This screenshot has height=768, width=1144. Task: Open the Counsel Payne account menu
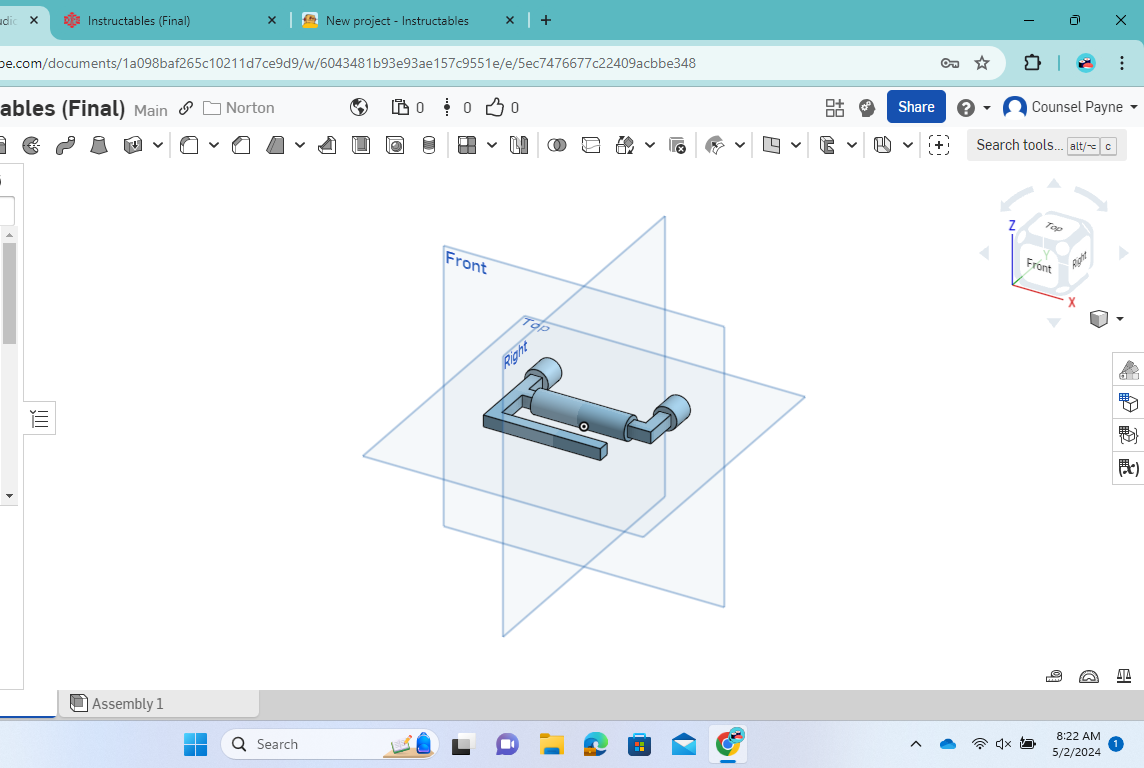[1070, 107]
